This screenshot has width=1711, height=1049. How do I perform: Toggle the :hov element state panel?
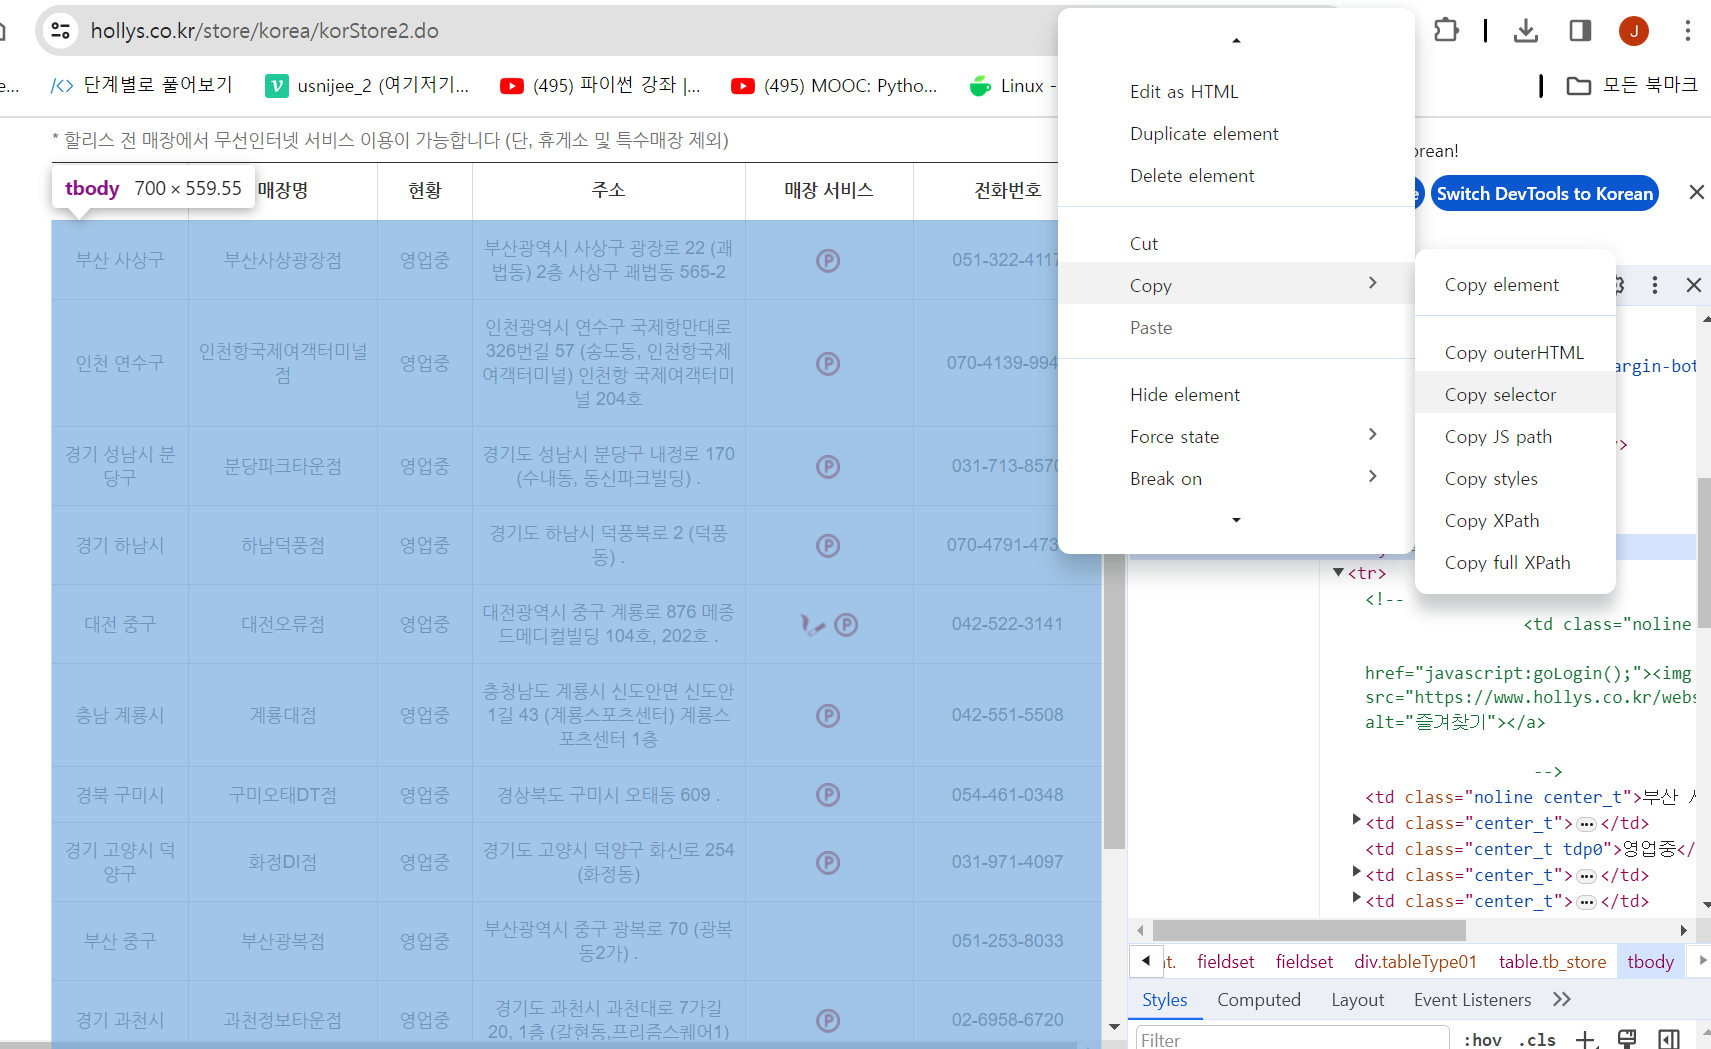click(1482, 1040)
